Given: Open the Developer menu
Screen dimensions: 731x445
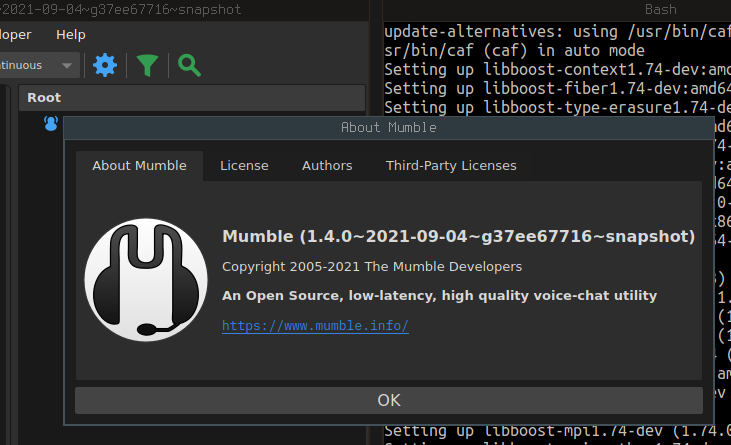Looking at the screenshot, I should 16,34.
